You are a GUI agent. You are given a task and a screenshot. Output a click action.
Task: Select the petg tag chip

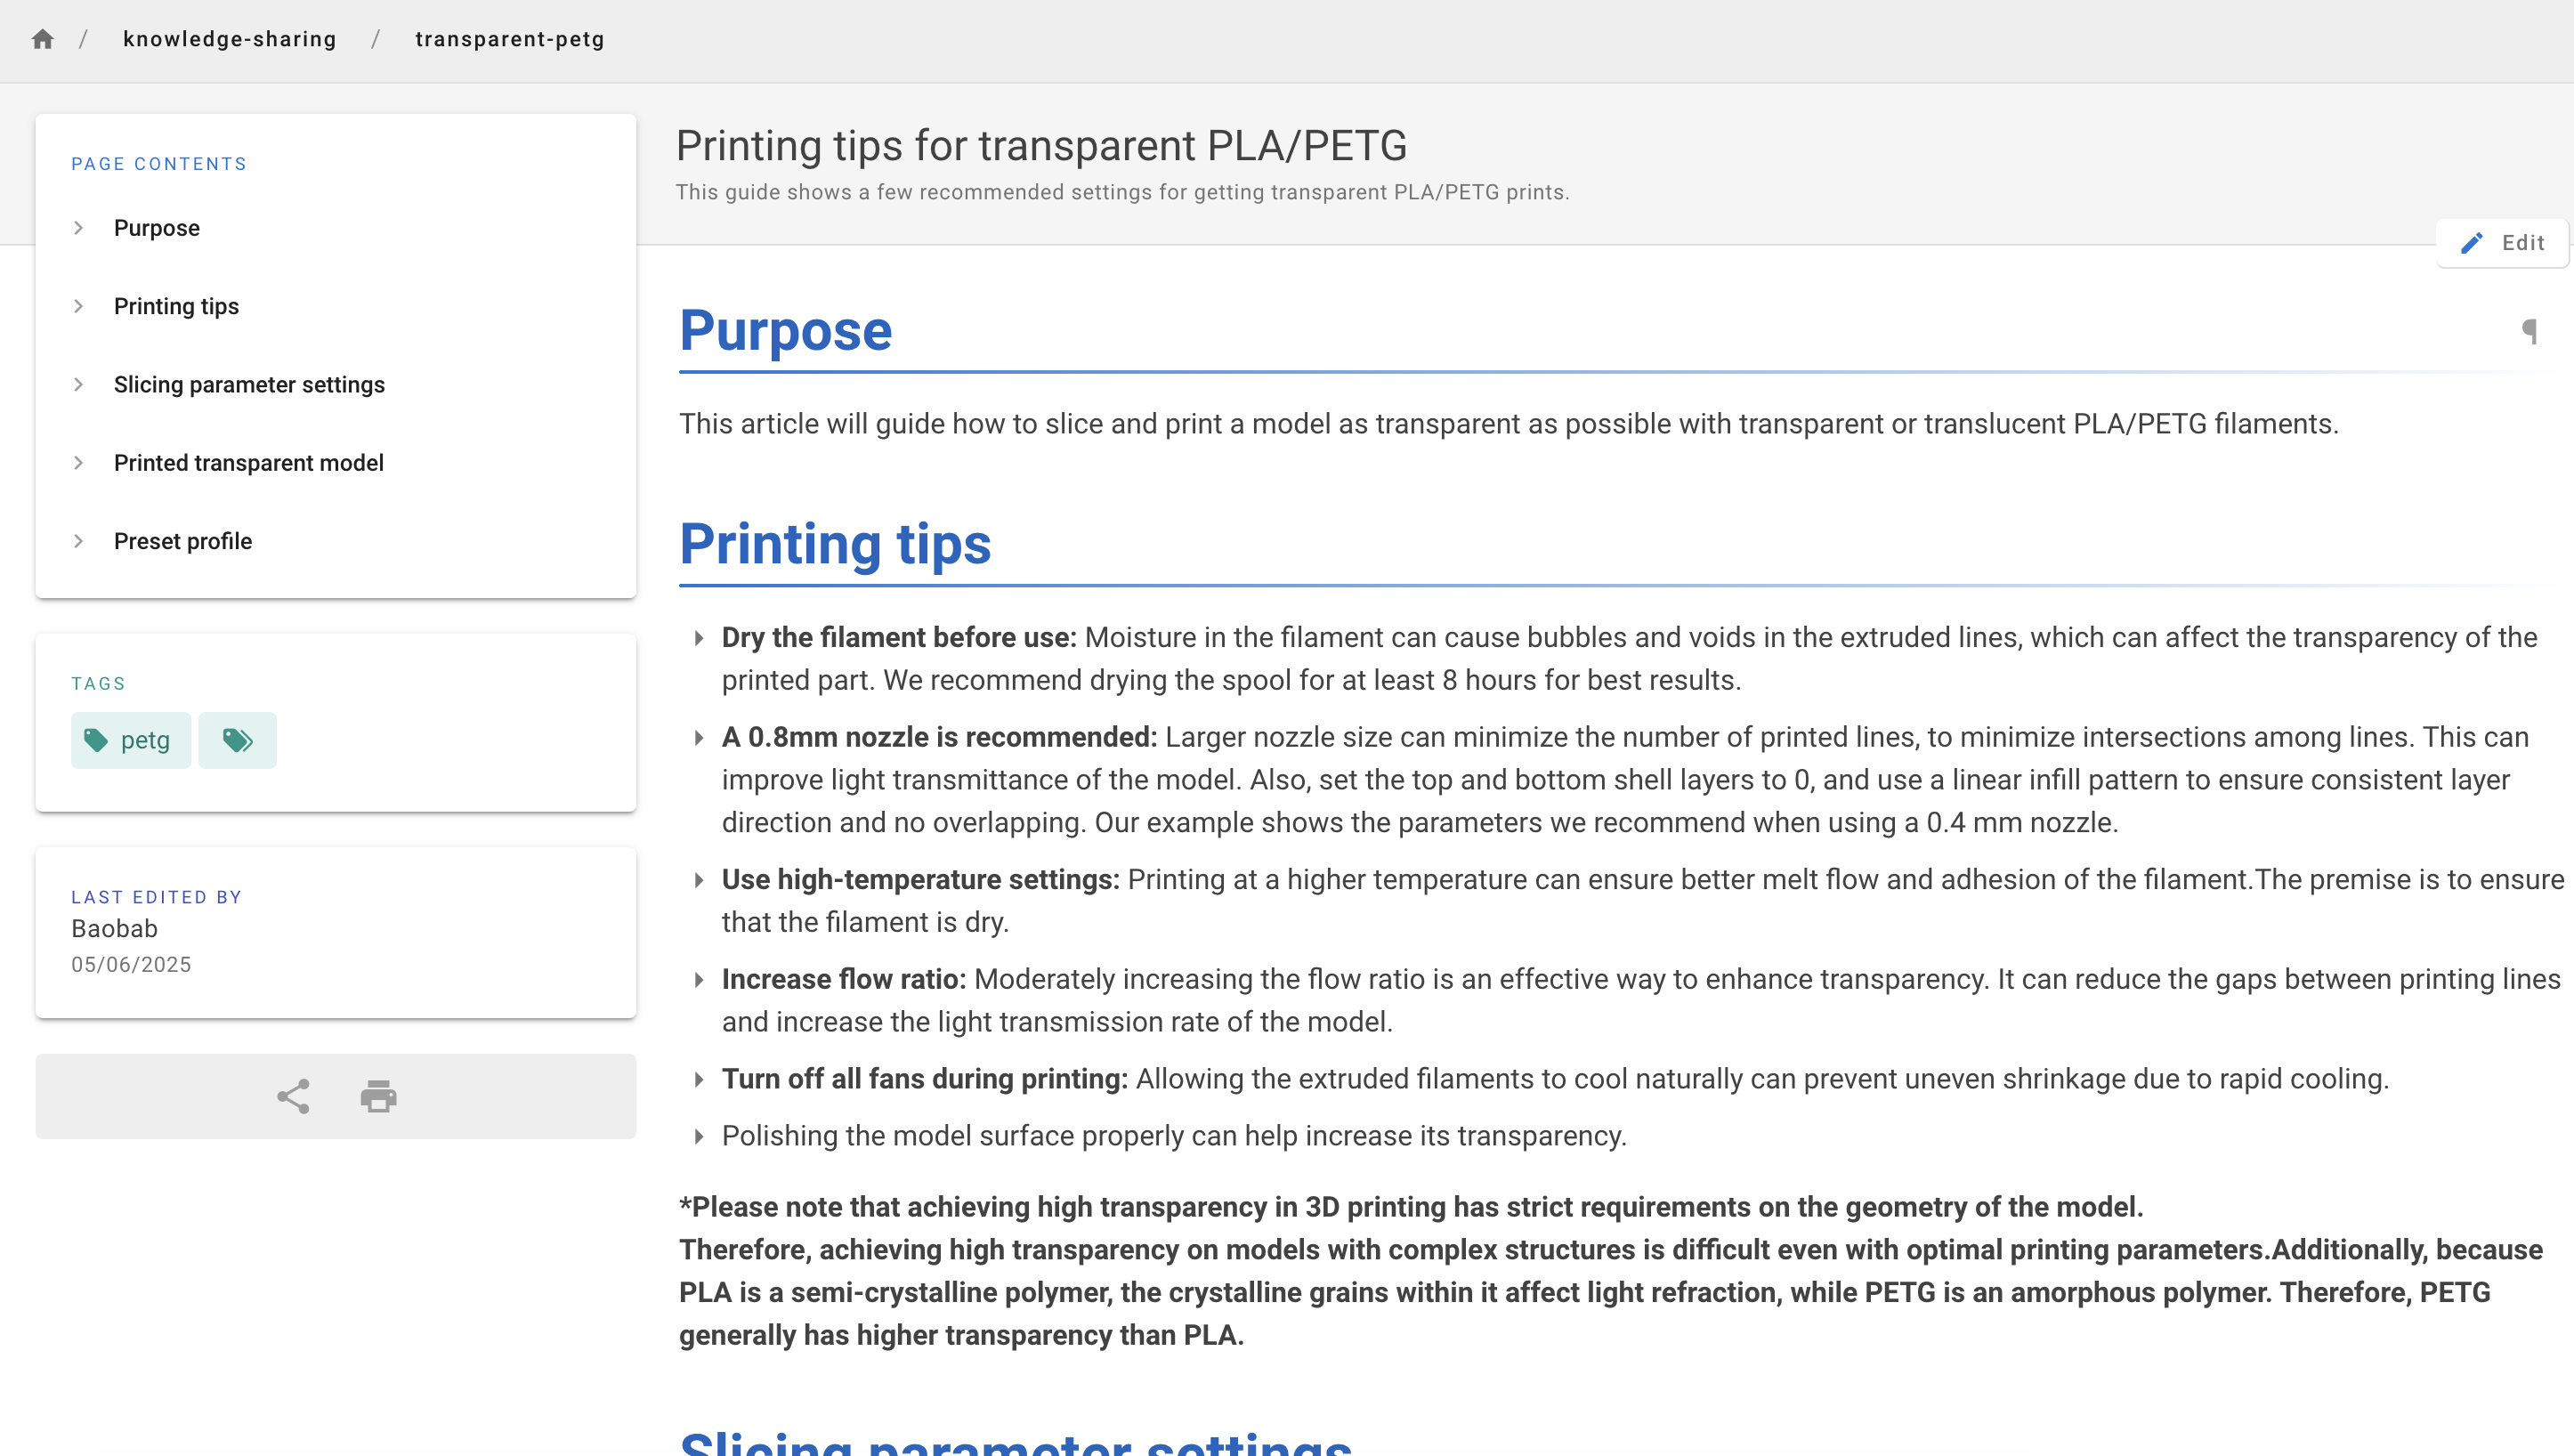pyautogui.click(x=130, y=740)
